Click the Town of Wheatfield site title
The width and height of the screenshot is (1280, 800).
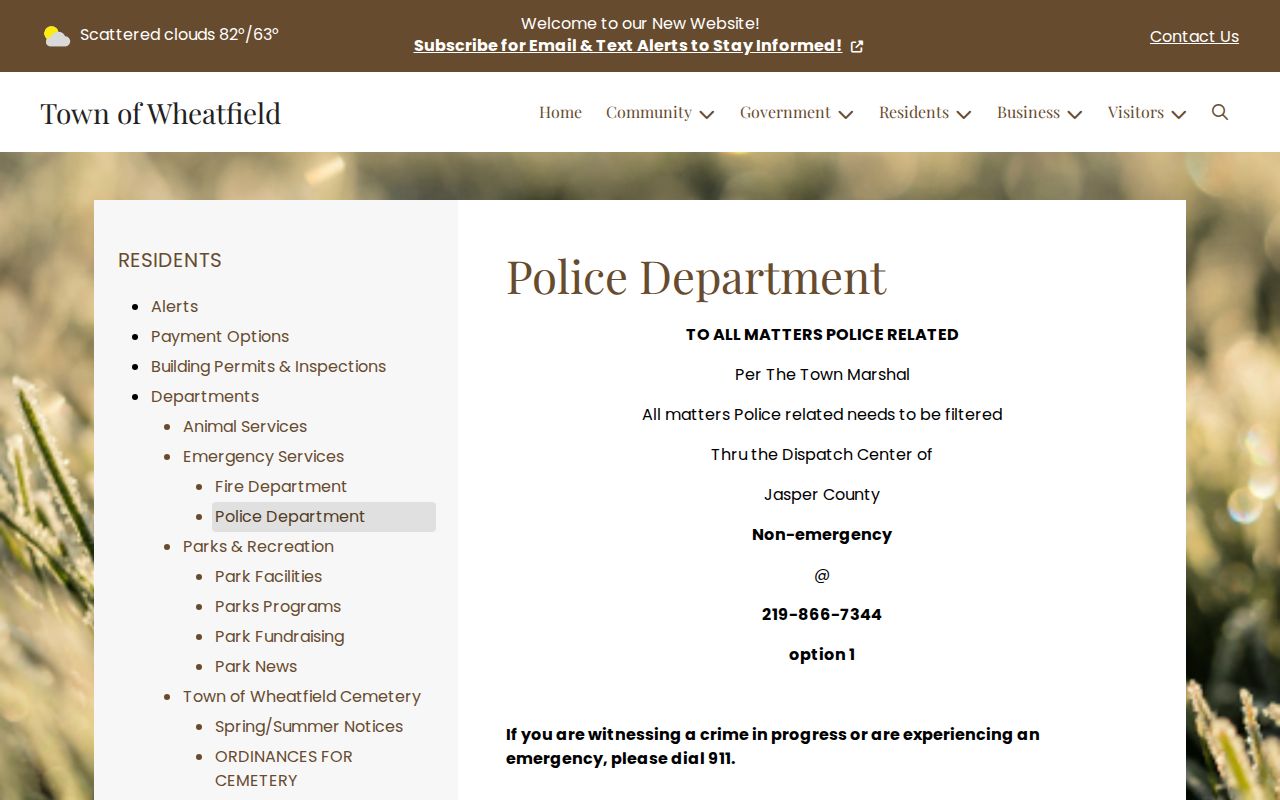coord(161,113)
